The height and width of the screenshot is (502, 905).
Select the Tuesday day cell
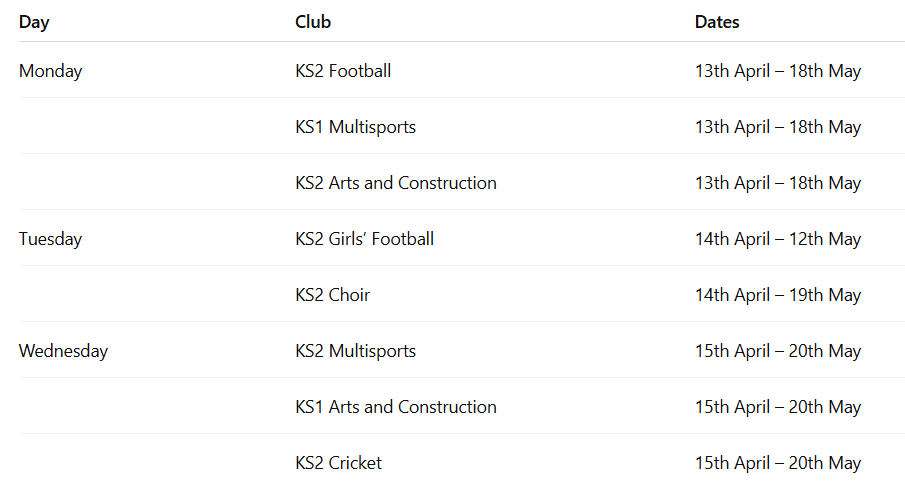point(50,239)
